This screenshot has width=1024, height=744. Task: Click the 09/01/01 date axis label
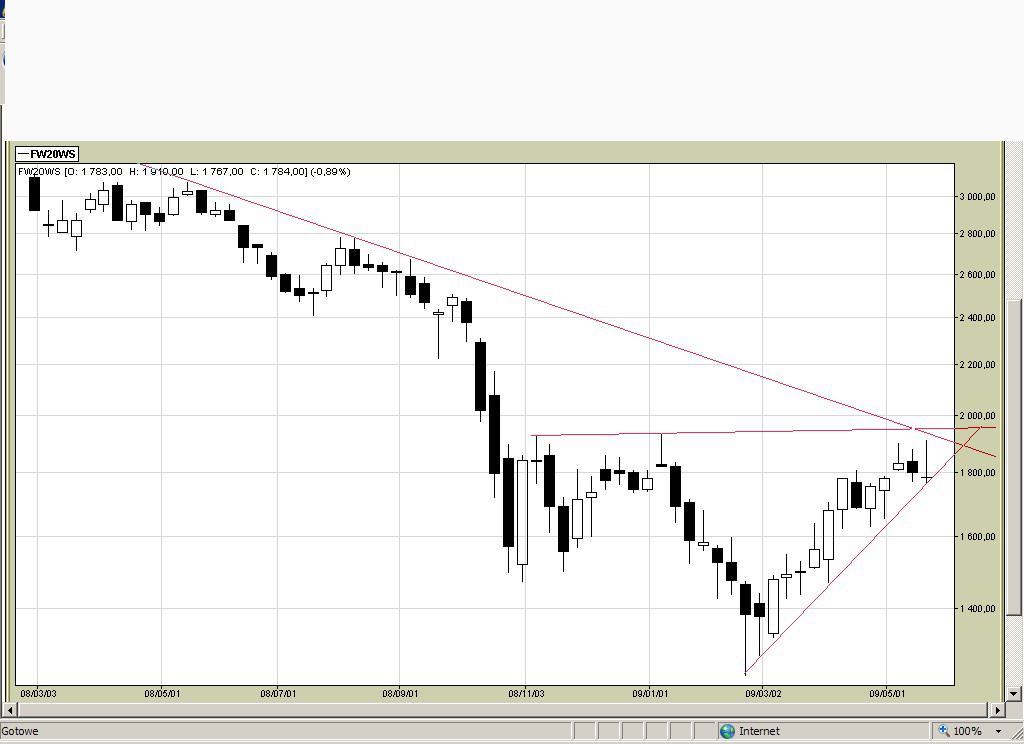click(x=650, y=693)
